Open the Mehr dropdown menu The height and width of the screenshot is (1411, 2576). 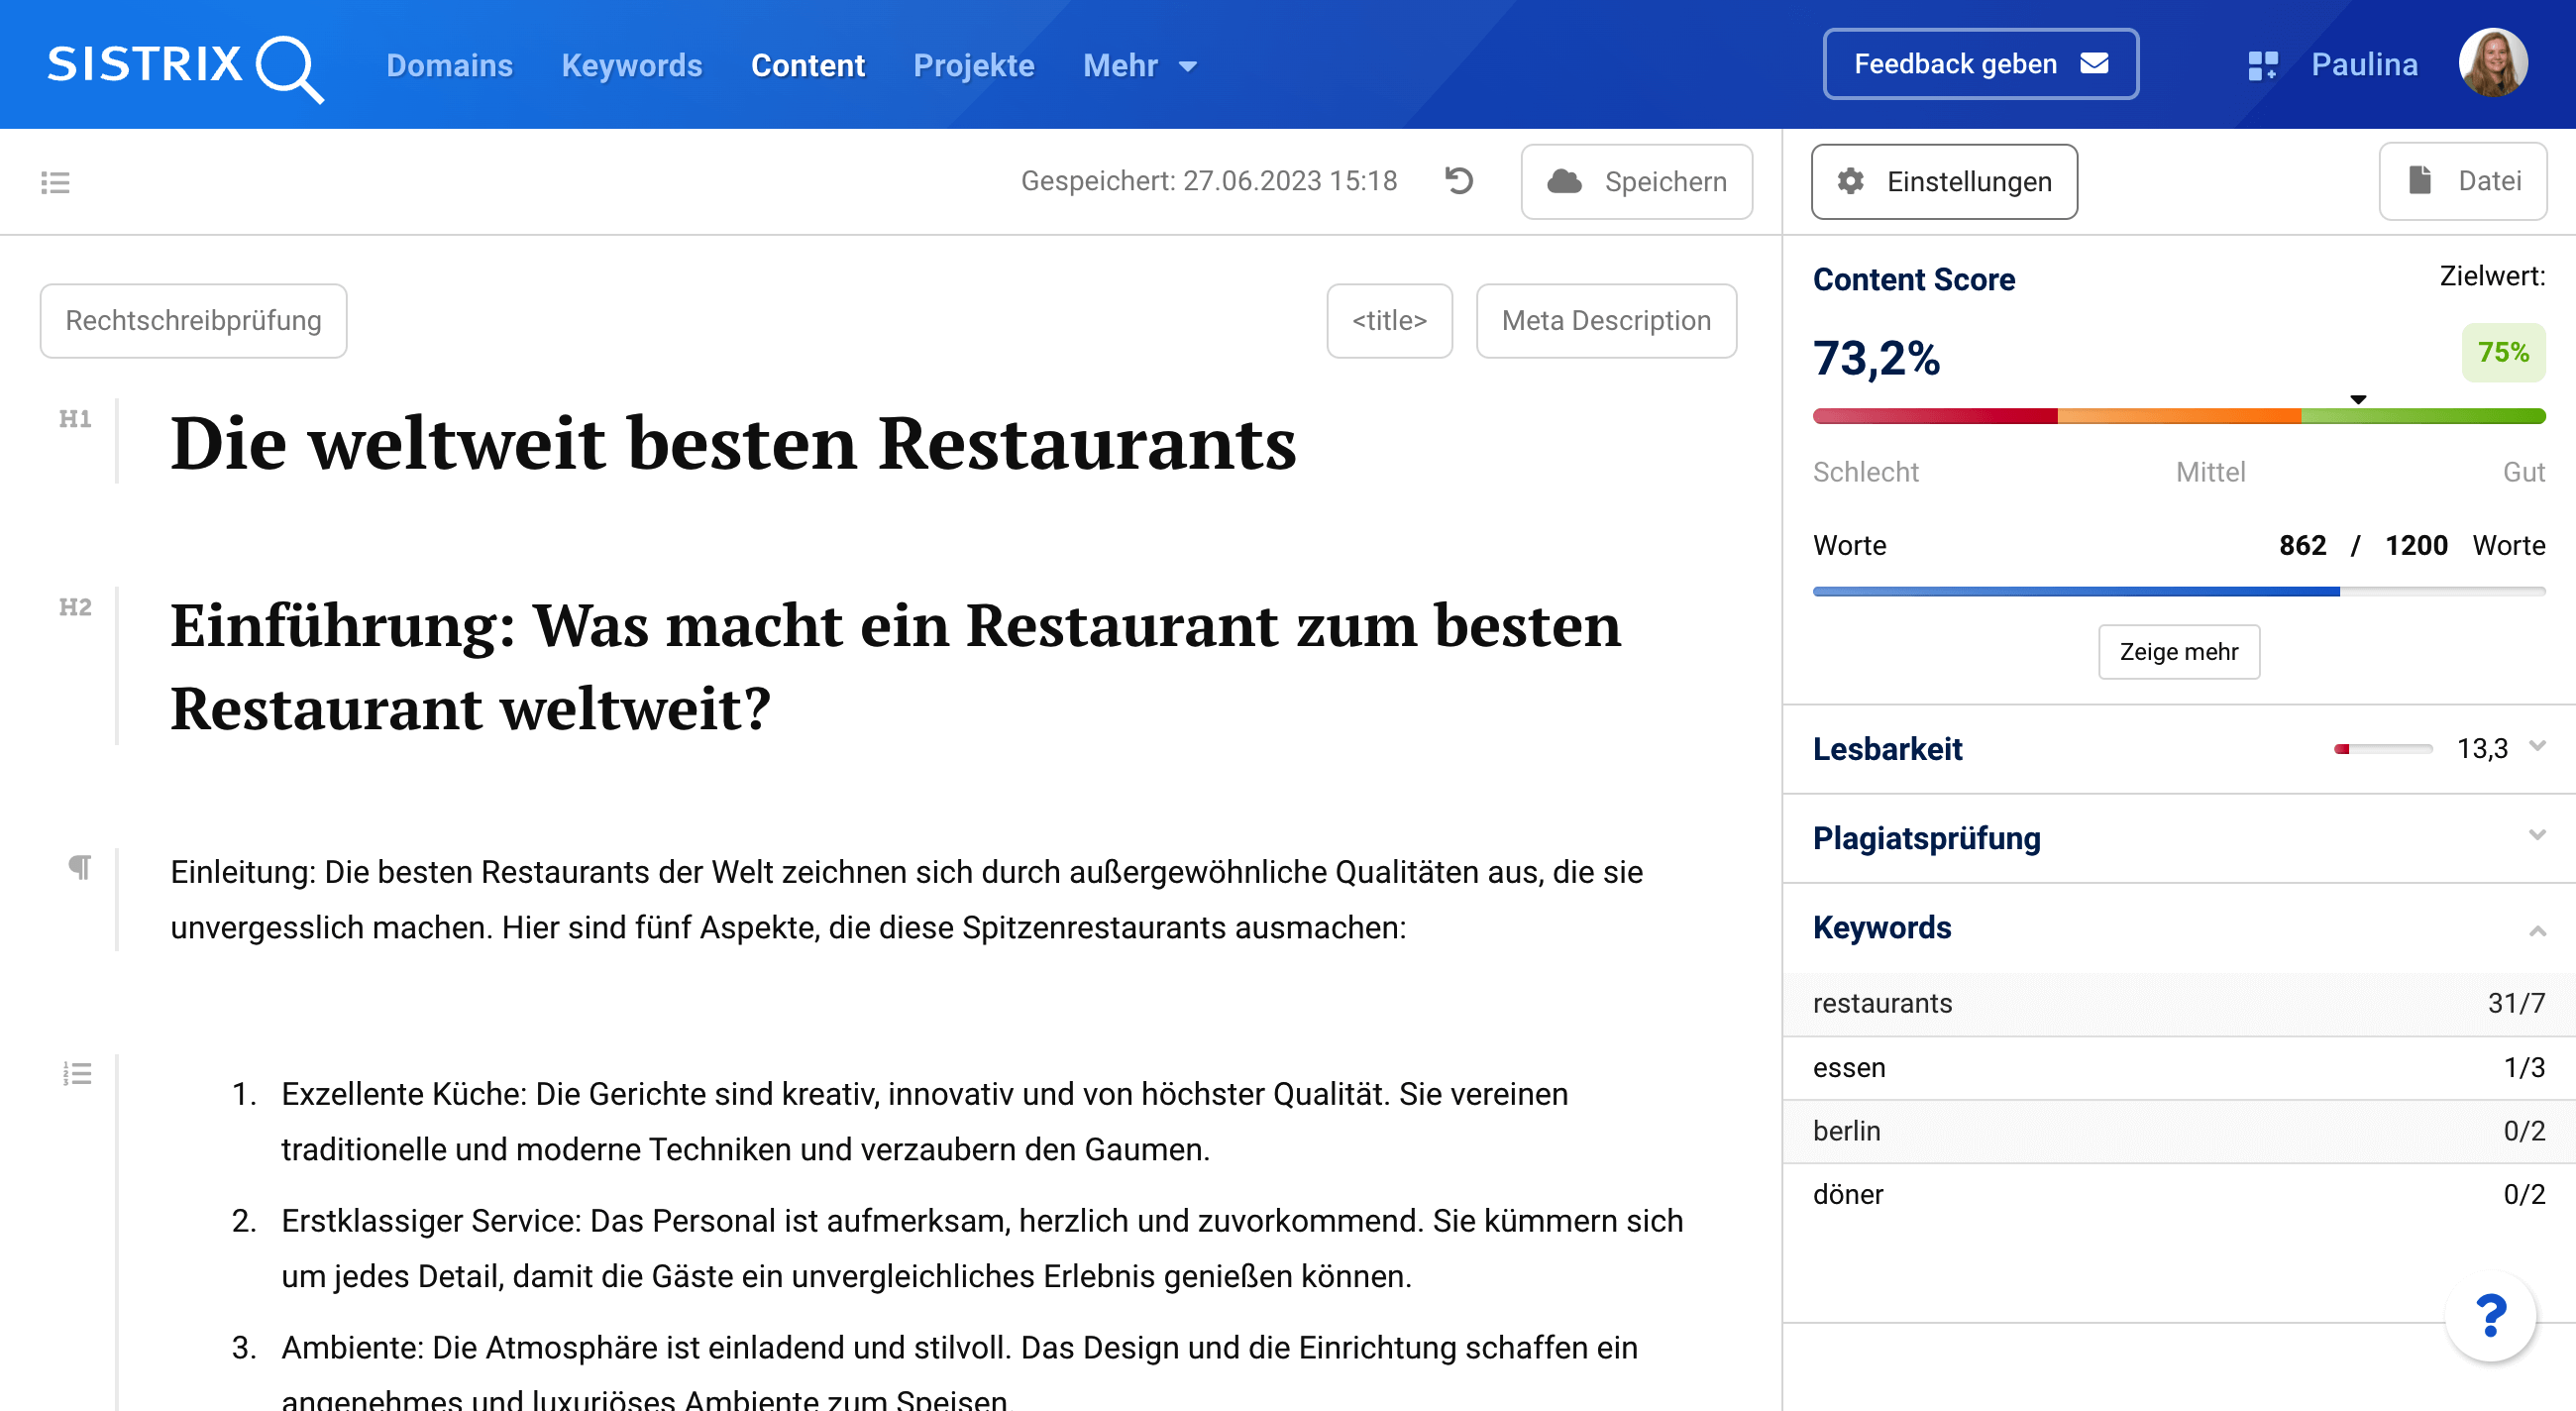(1139, 66)
